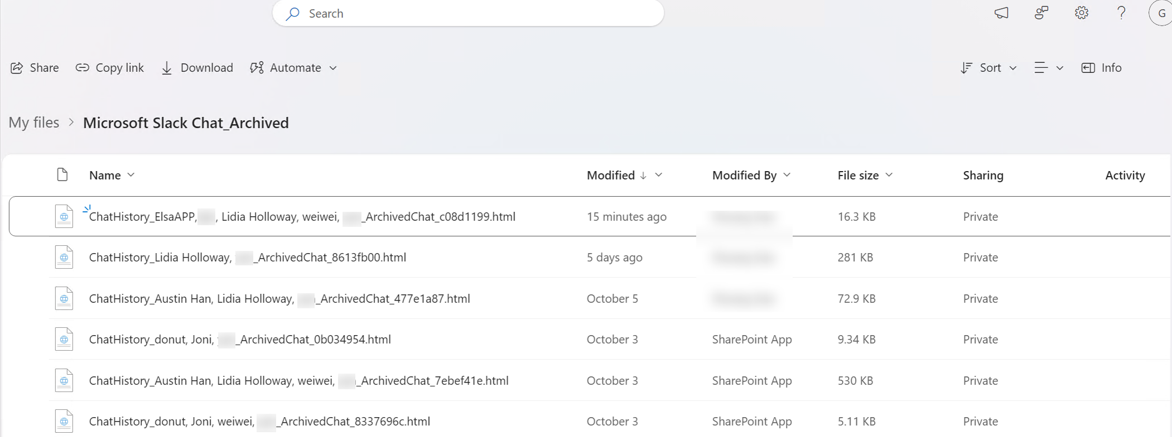This screenshot has width=1172, height=437.
Task: Select file icon for ArchivedChat_8337696c.html
Action: coord(64,421)
